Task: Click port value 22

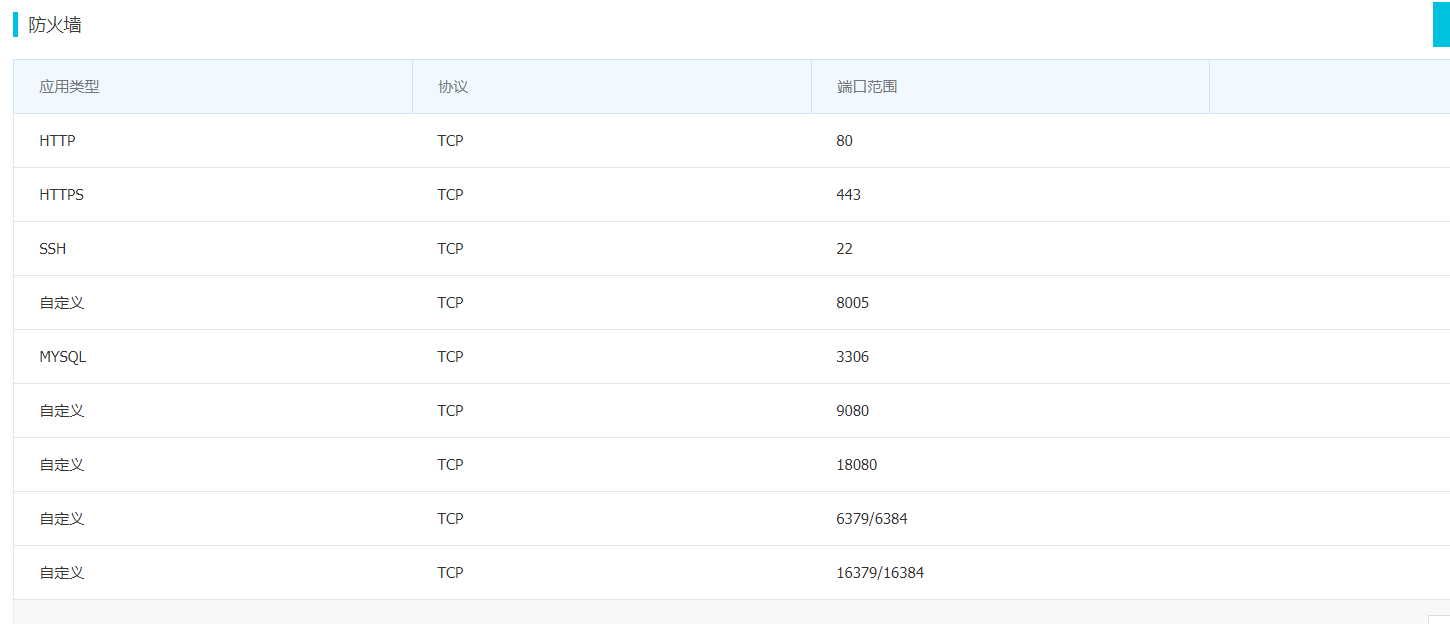Action: pos(845,249)
